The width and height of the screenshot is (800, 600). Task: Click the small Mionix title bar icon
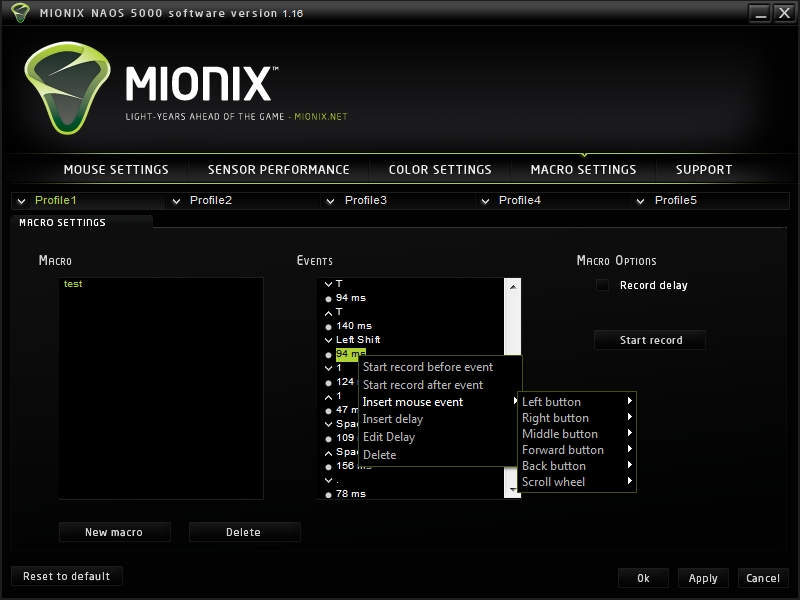[20, 13]
